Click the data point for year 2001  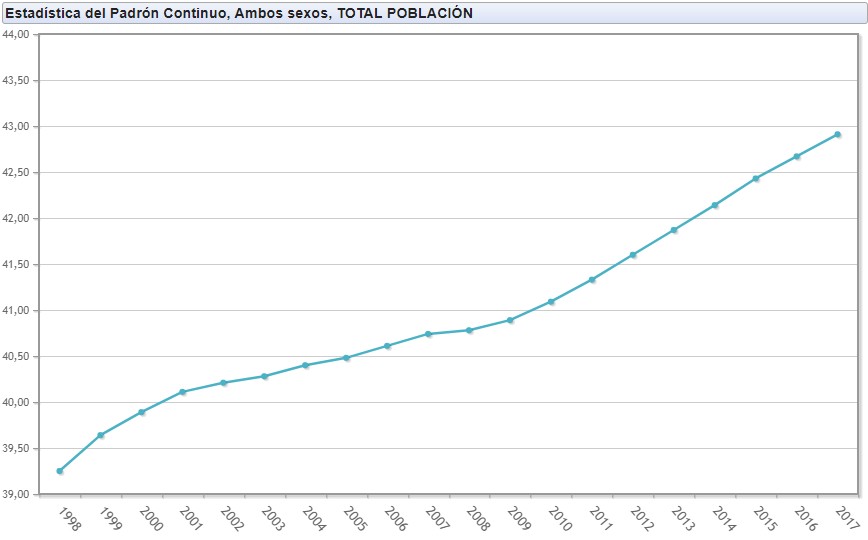183,392
